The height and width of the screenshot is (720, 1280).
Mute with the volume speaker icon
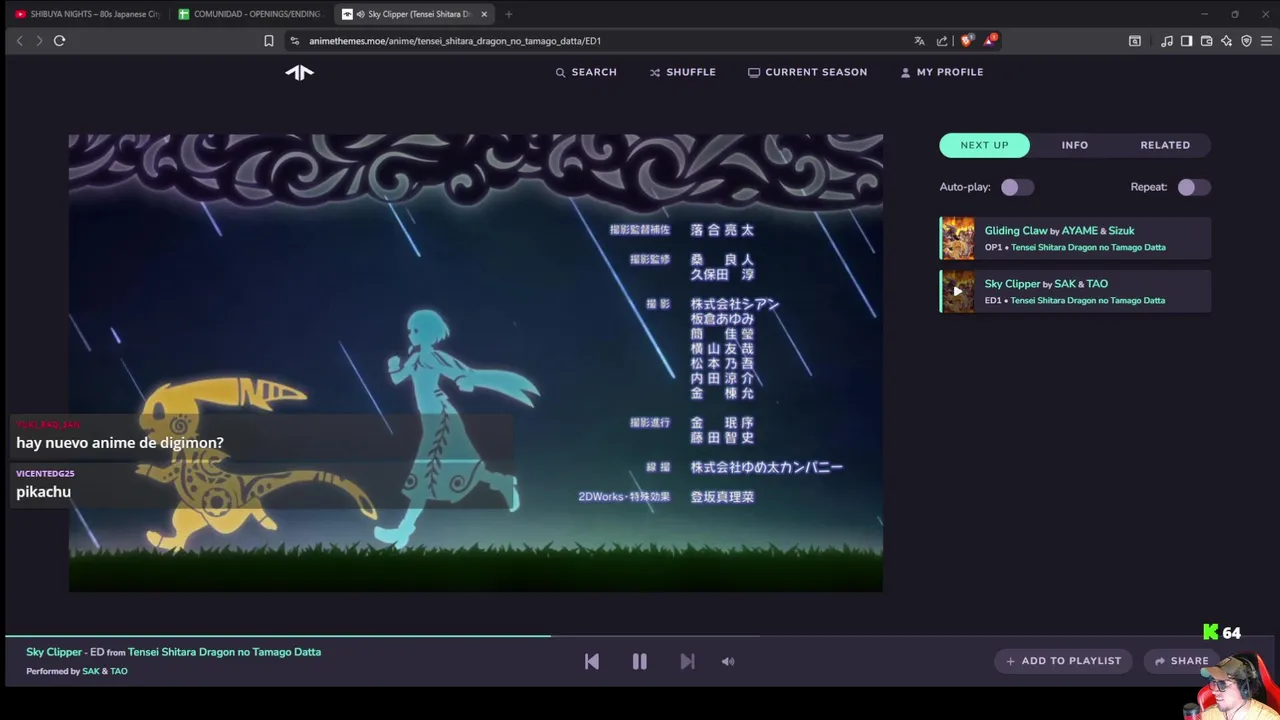tap(728, 661)
